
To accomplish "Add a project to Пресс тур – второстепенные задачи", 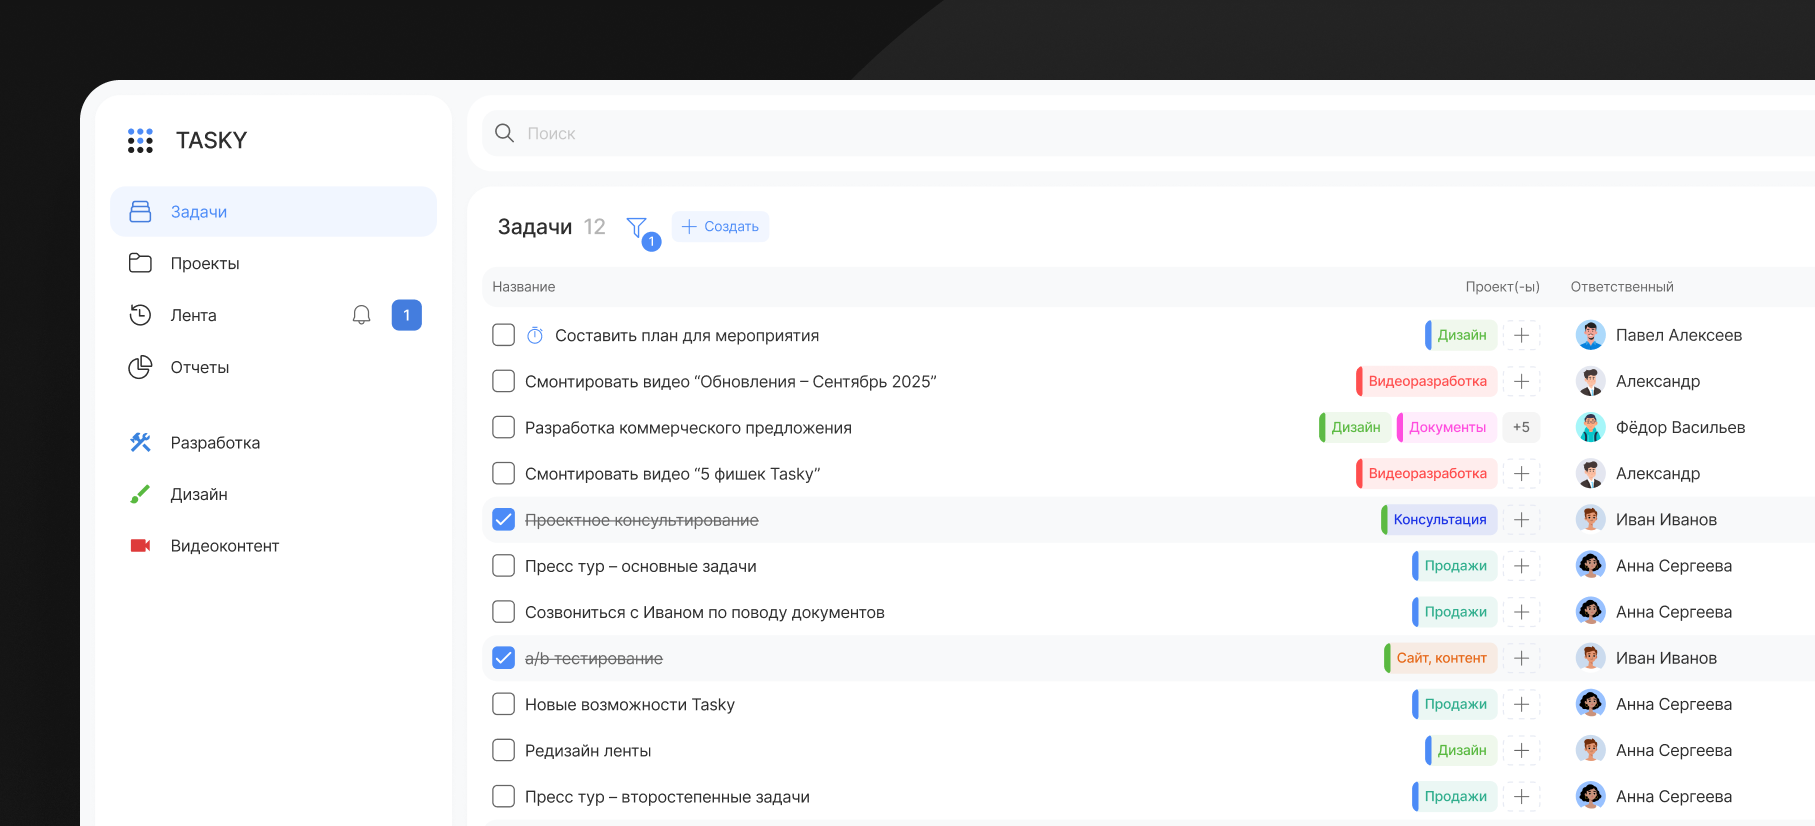I will coord(1521,796).
